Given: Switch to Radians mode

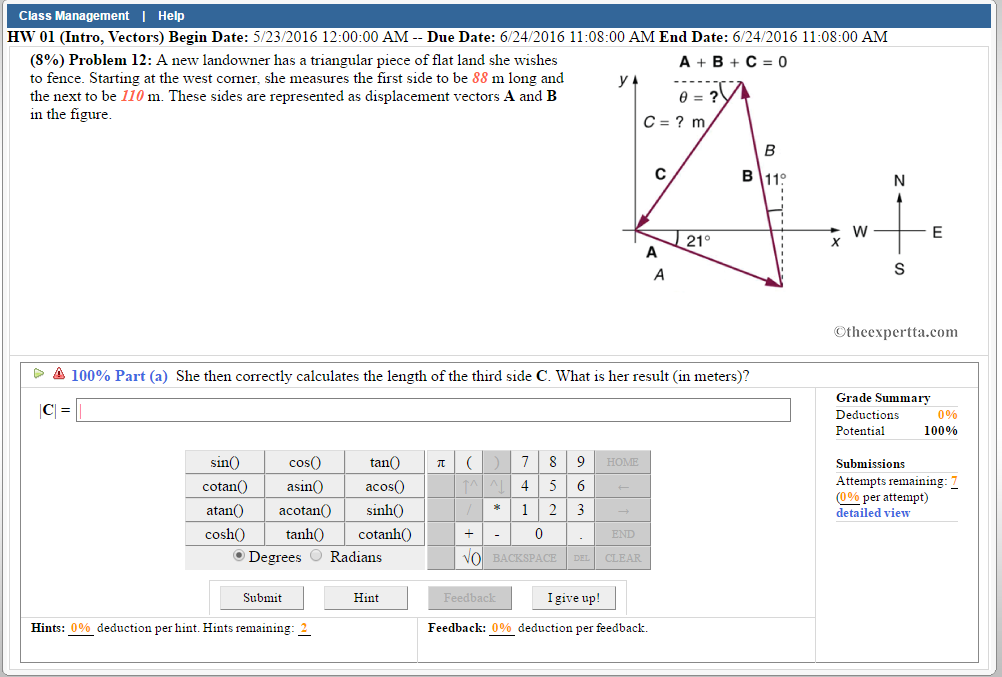Looking at the screenshot, I should [315, 556].
